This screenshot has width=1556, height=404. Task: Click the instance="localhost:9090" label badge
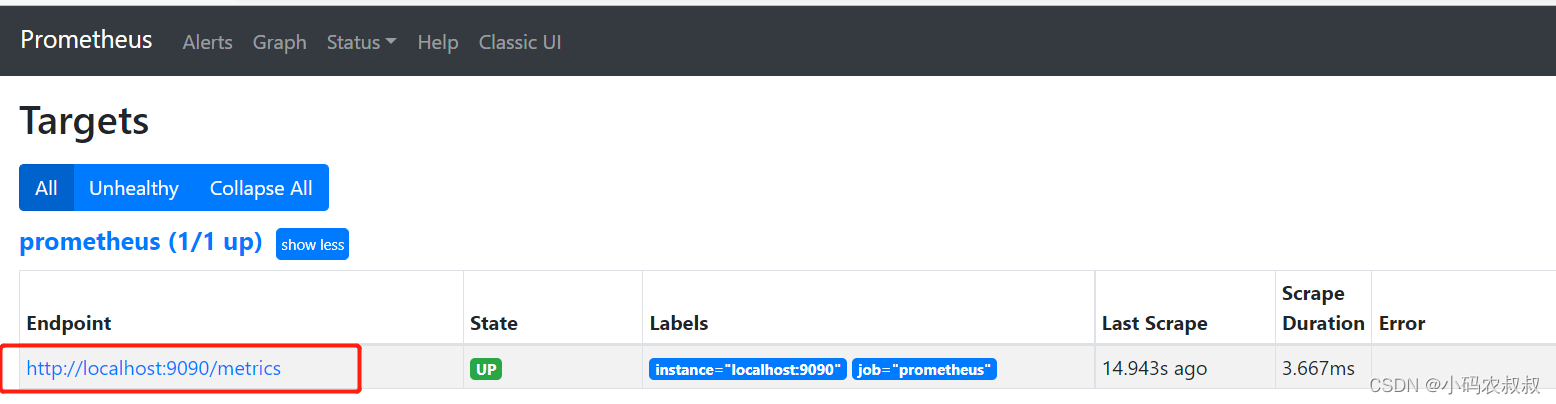[748, 369]
